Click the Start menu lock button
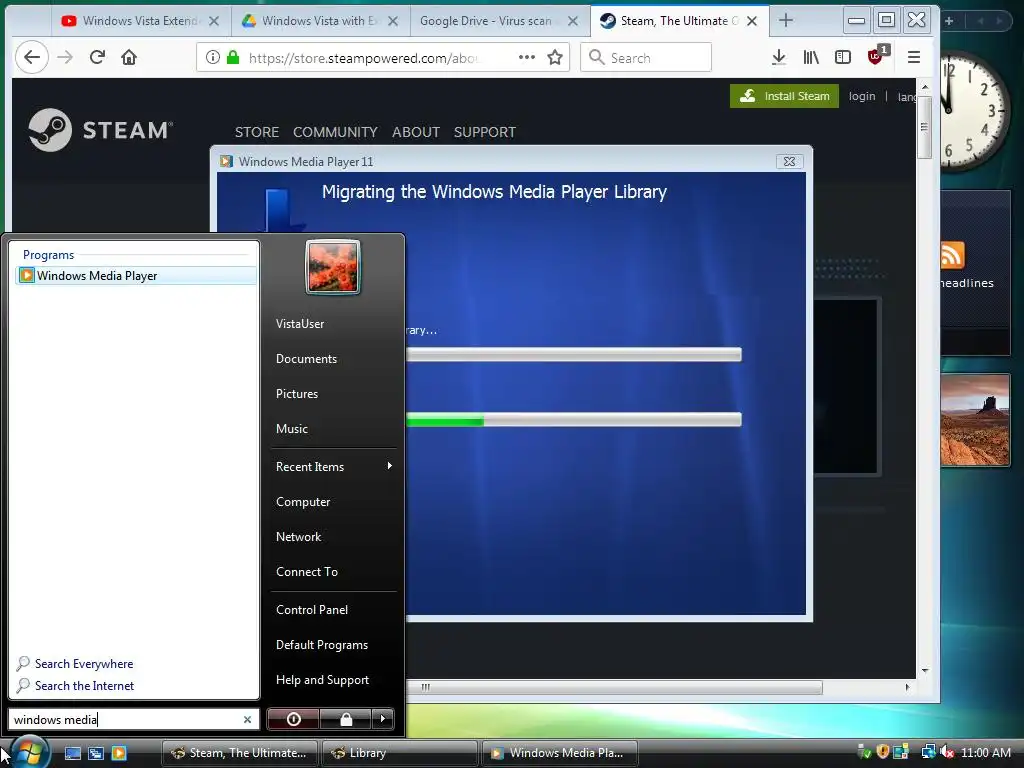The width and height of the screenshot is (1024, 768). pos(346,719)
